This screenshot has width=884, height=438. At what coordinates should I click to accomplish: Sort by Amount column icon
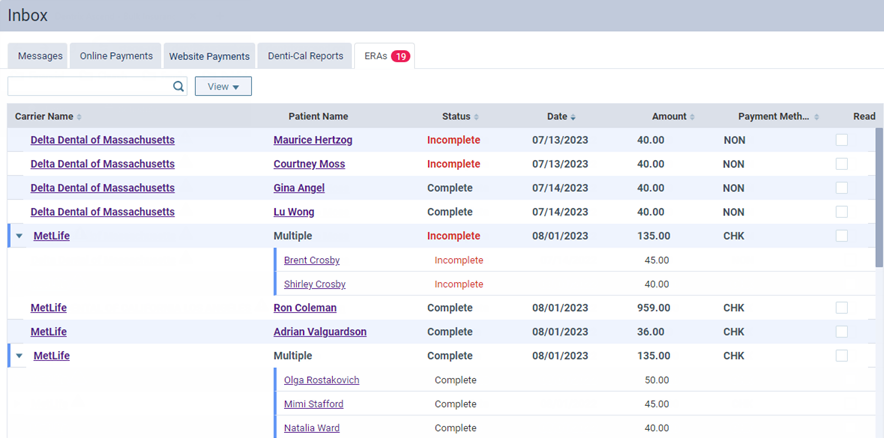pyautogui.click(x=692, y=117)
